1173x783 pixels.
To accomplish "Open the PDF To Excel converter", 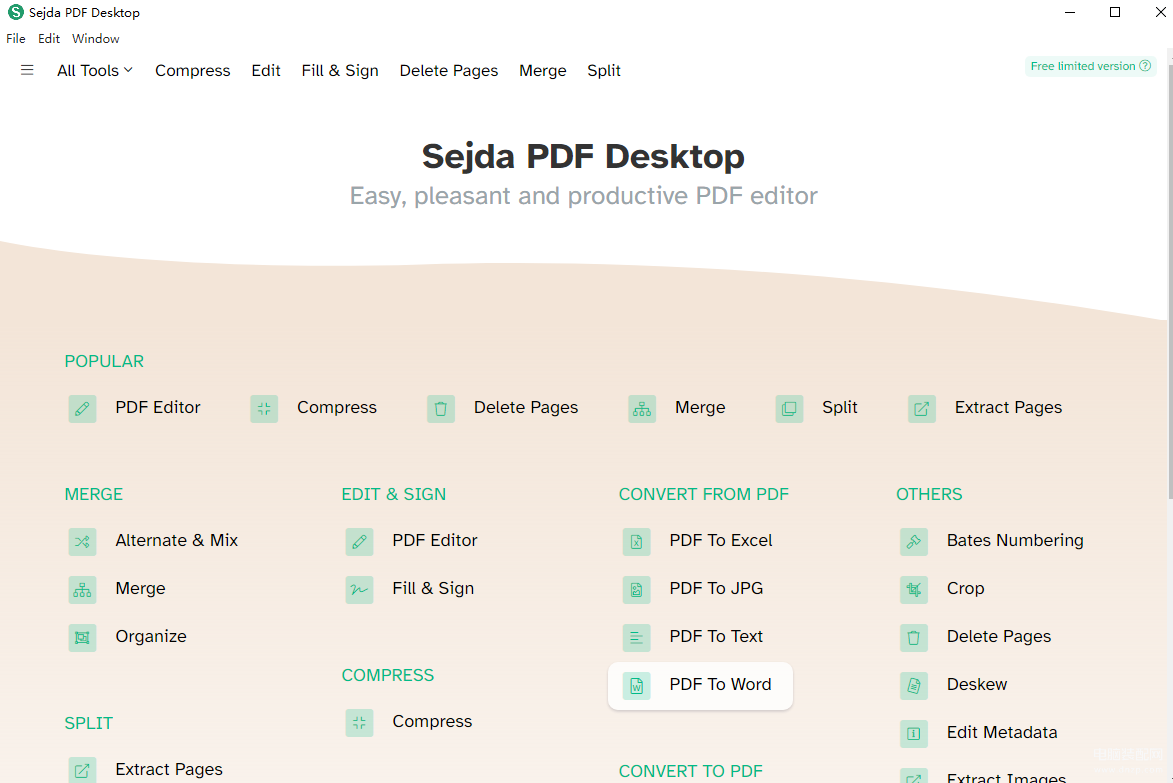I will coord(720,540).
